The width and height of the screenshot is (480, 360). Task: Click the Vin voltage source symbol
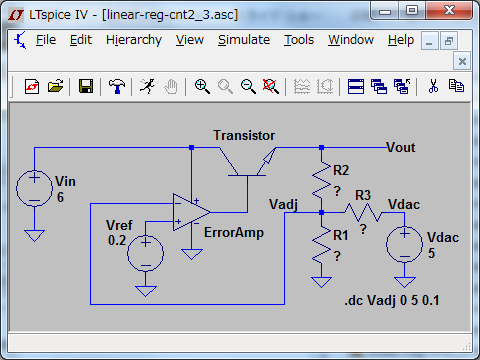pyautogui.click(x=34, y=188)
